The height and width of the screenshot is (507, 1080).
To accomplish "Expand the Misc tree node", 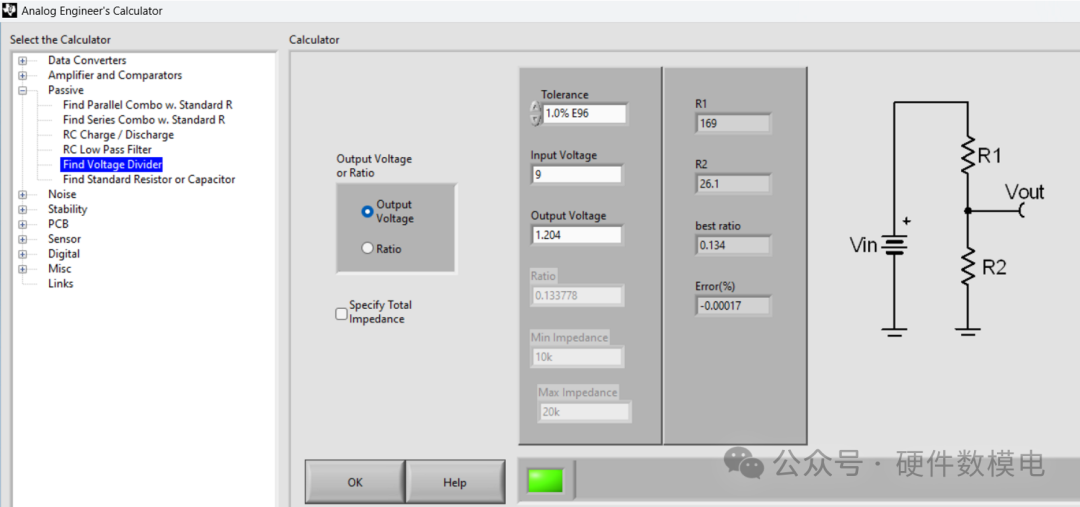I will click(23, 269).
